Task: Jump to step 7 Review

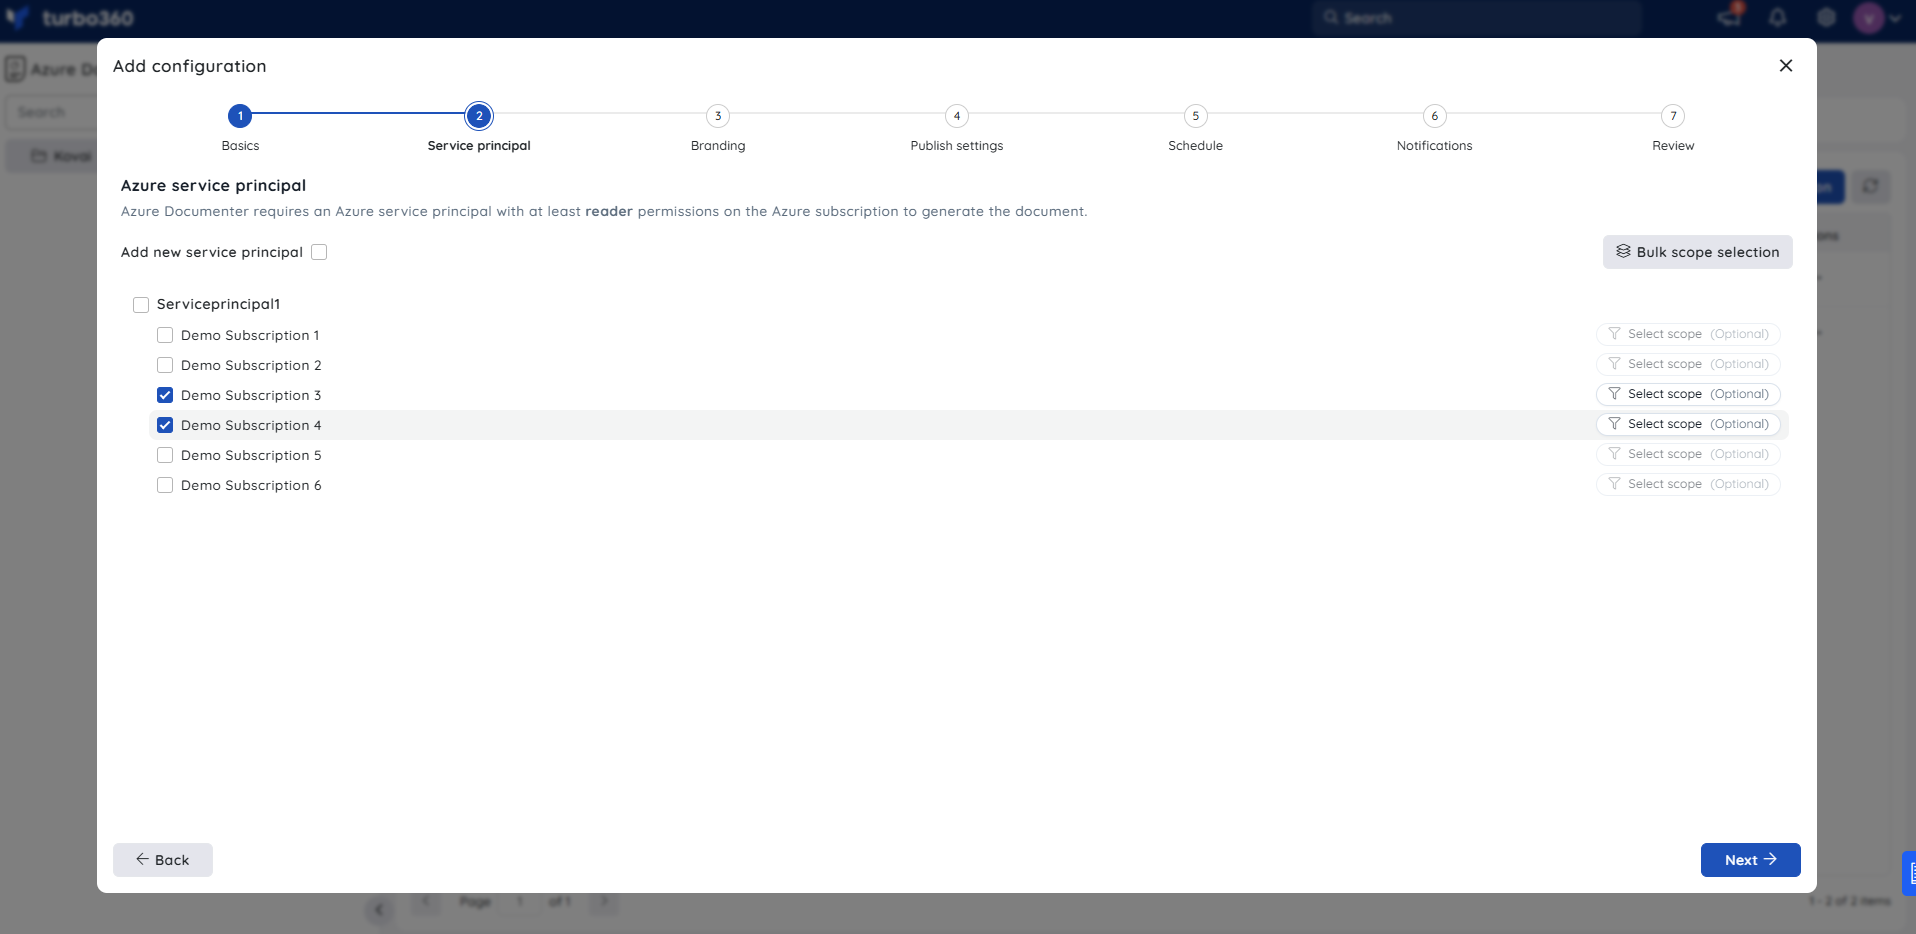Action: click(1673, 116)
